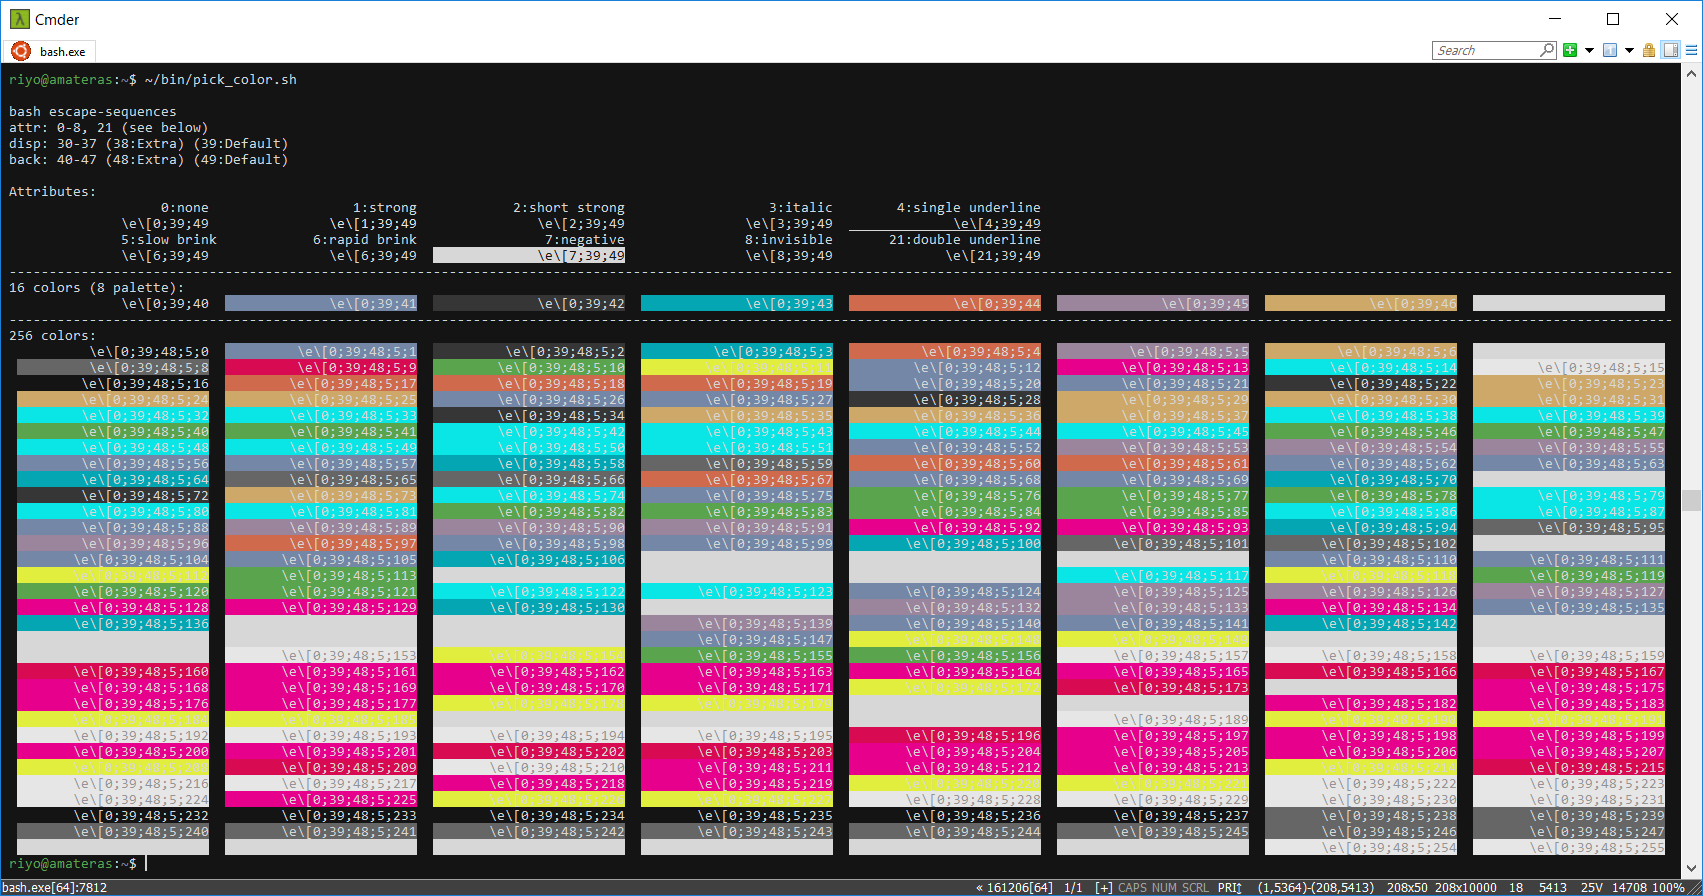Click the Cmder lambda icon in title bar
The image size is (1703, 896).
tap(19, 19)
